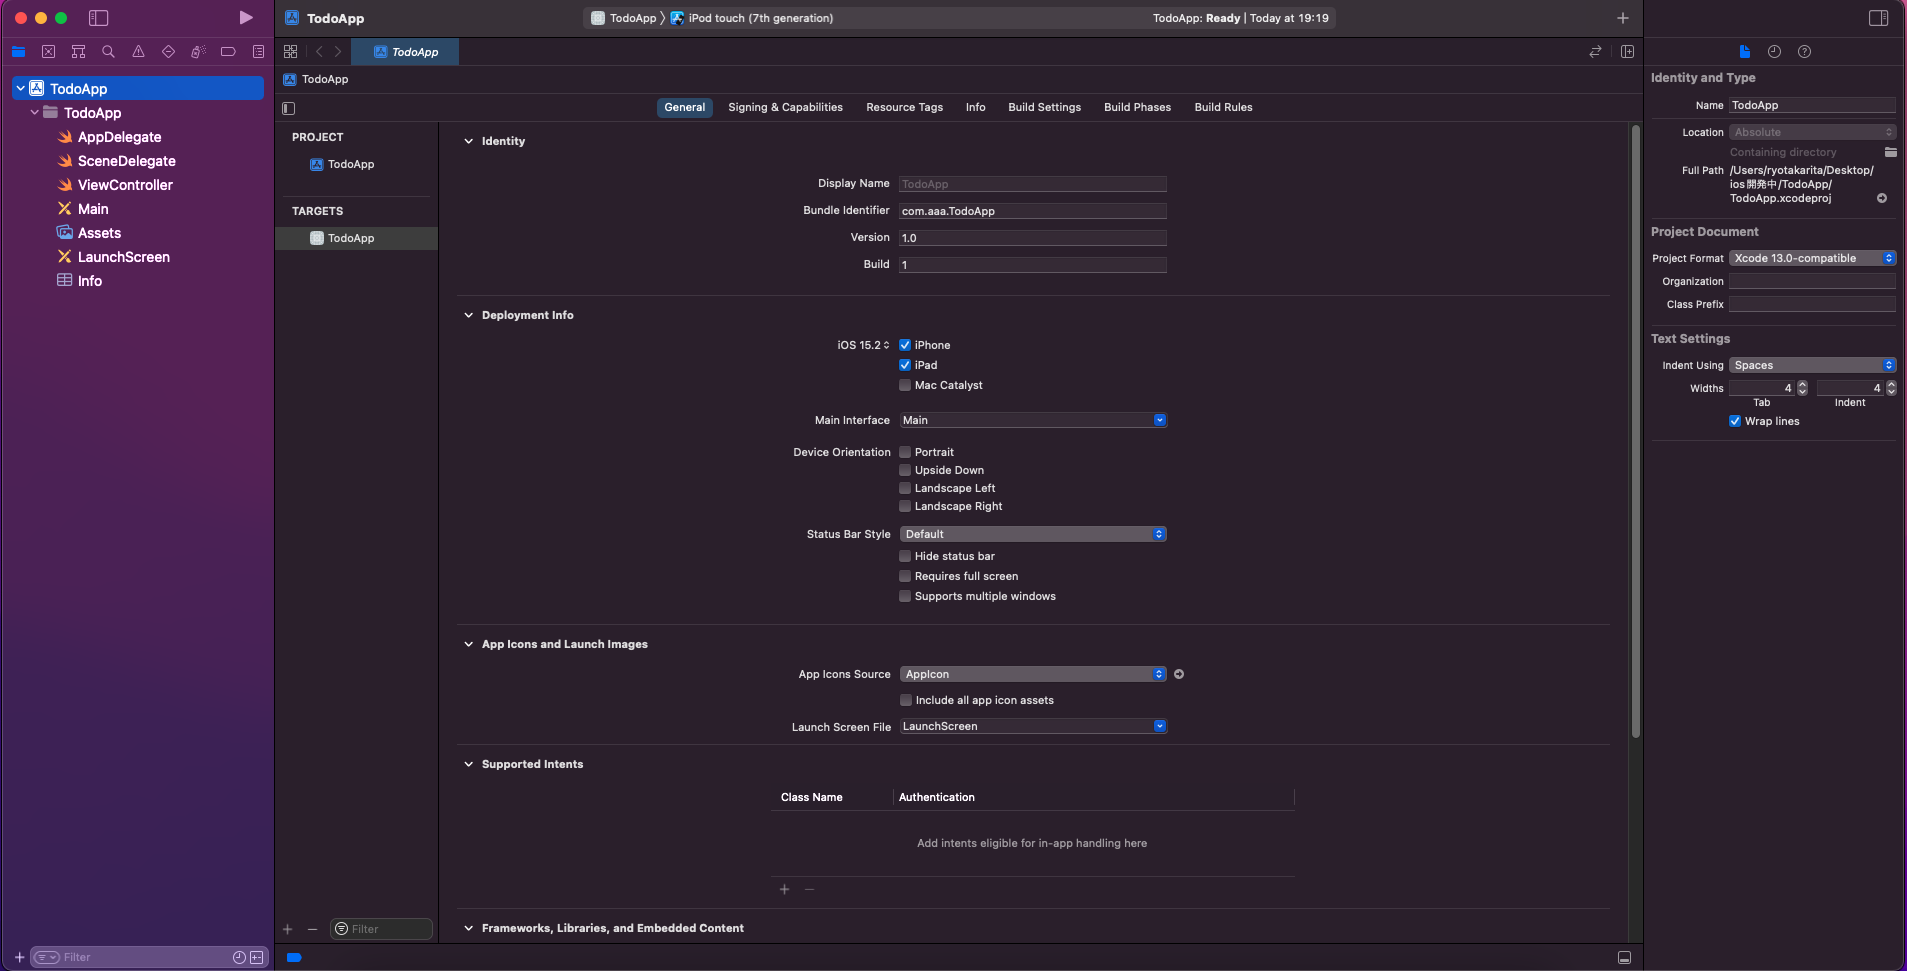Go back in editor history
The image size is (1907, 971).
pyautogui.click(x=319, y=51)
